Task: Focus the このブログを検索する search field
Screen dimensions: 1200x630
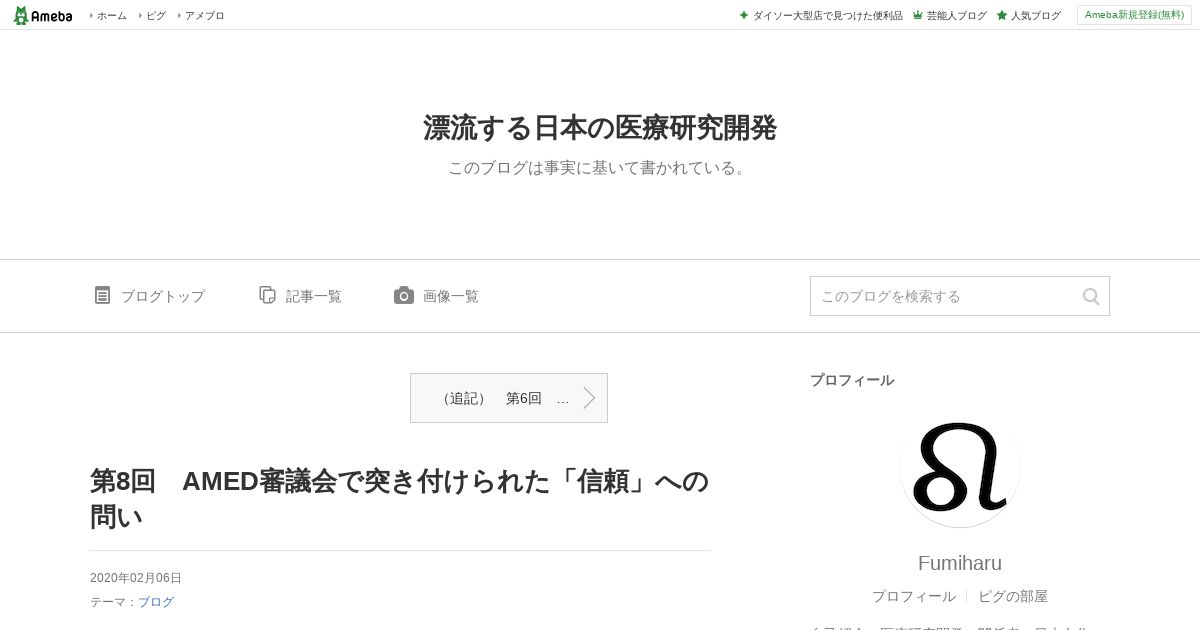Action: tap(945, 296)
